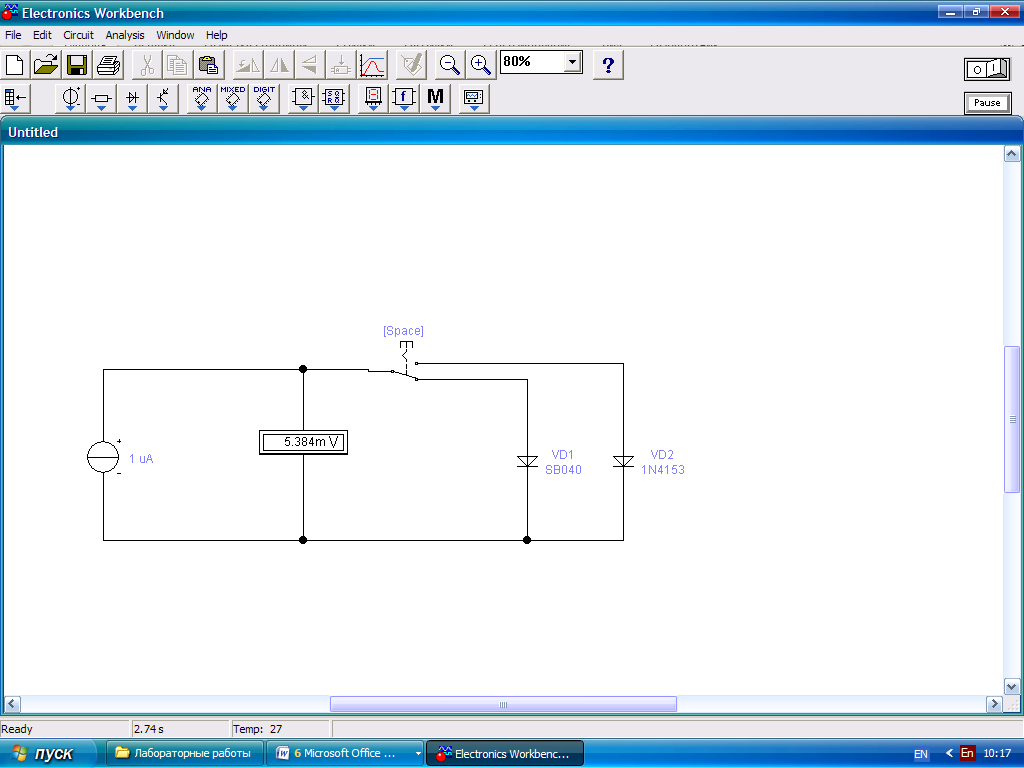The height and width of the screenshot is (768, 1024).
Task: Select the 1 uA current source
Action: point(103,456)
